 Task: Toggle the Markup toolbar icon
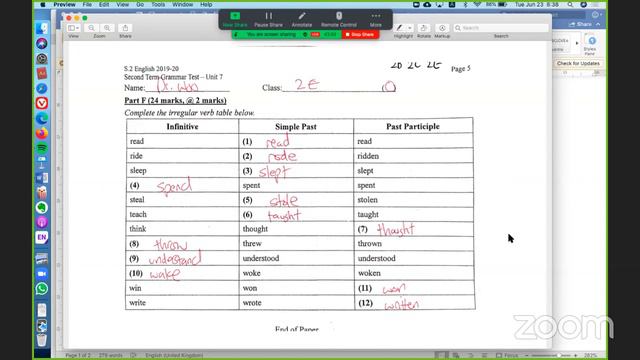442,28
